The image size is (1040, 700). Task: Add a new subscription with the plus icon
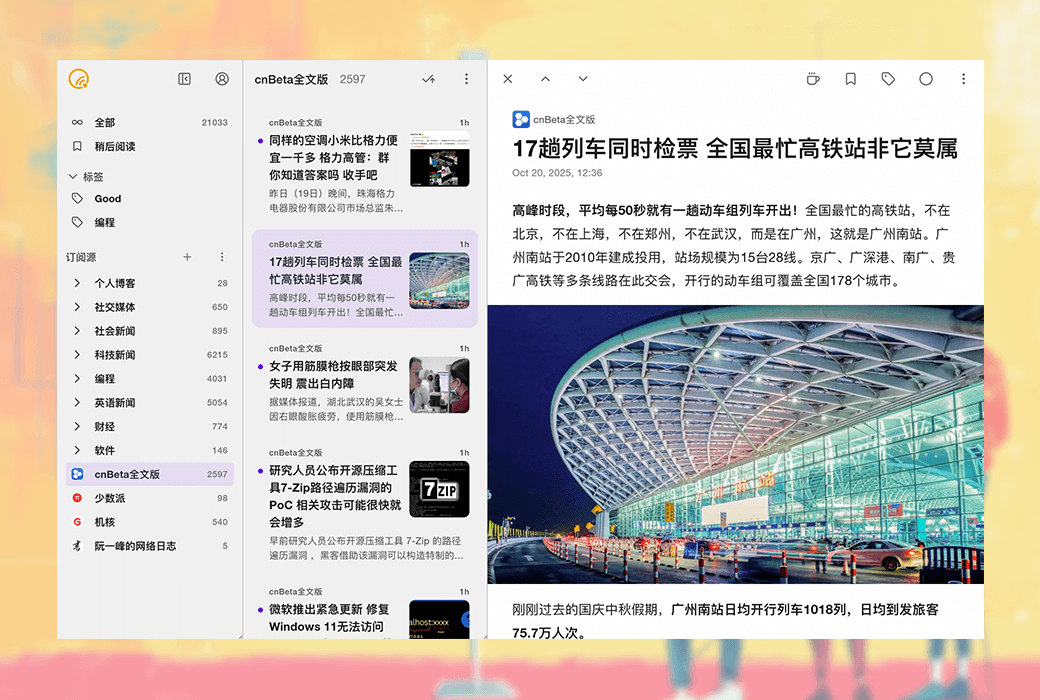pos(187,257)
